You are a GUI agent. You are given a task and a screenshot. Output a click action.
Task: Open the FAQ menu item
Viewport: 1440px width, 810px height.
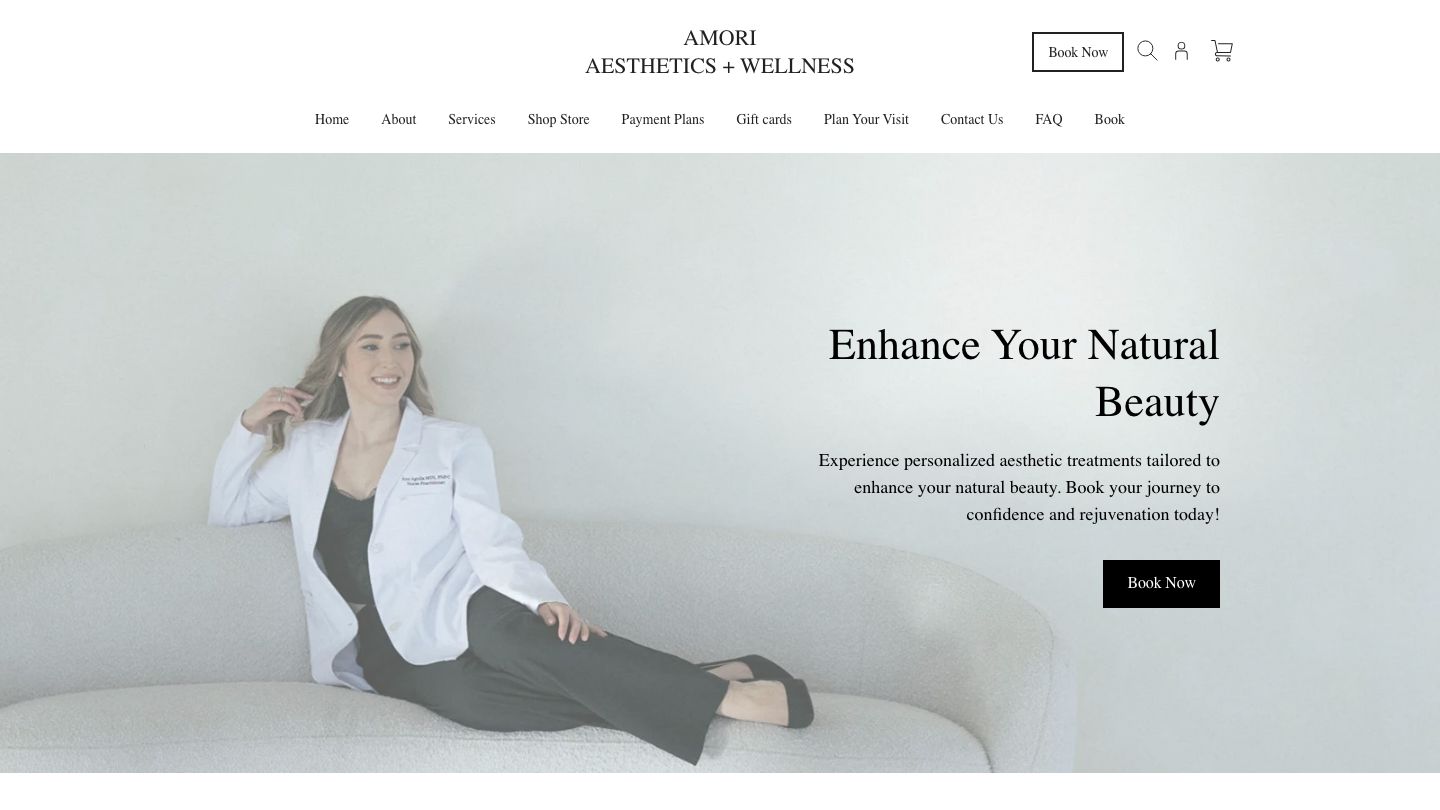(x=1049, y=120)
